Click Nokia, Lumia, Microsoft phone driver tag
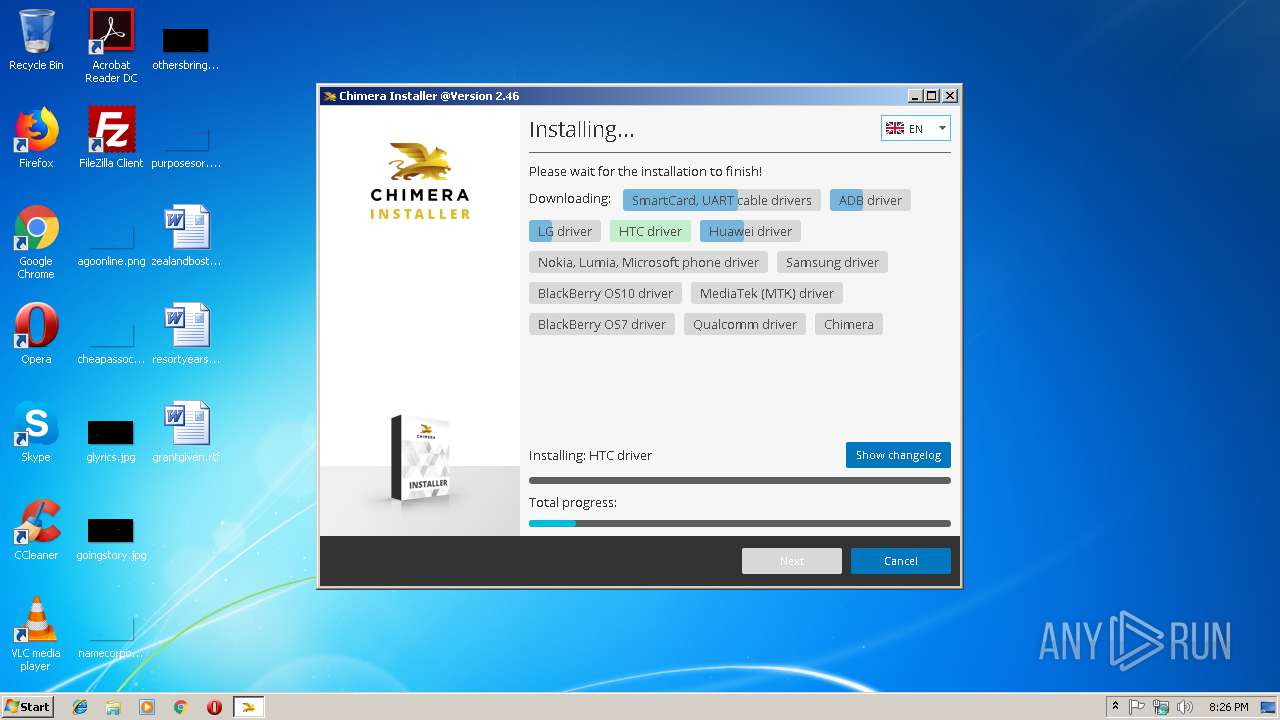1280x720 pixels. click(648, 262)
